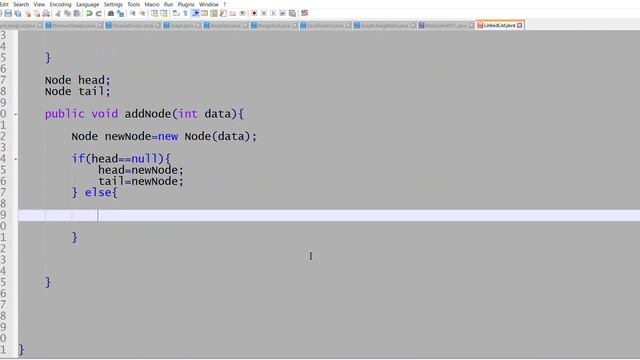This screenshot has width=640, height=360.
Task: Click the Save All toolbar icon
Action: [18, 13]
